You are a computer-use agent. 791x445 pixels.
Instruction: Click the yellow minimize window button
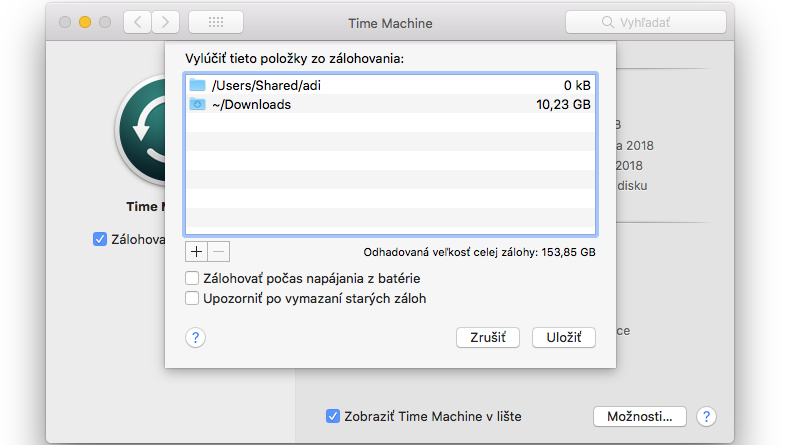click(x=85, y=22)
